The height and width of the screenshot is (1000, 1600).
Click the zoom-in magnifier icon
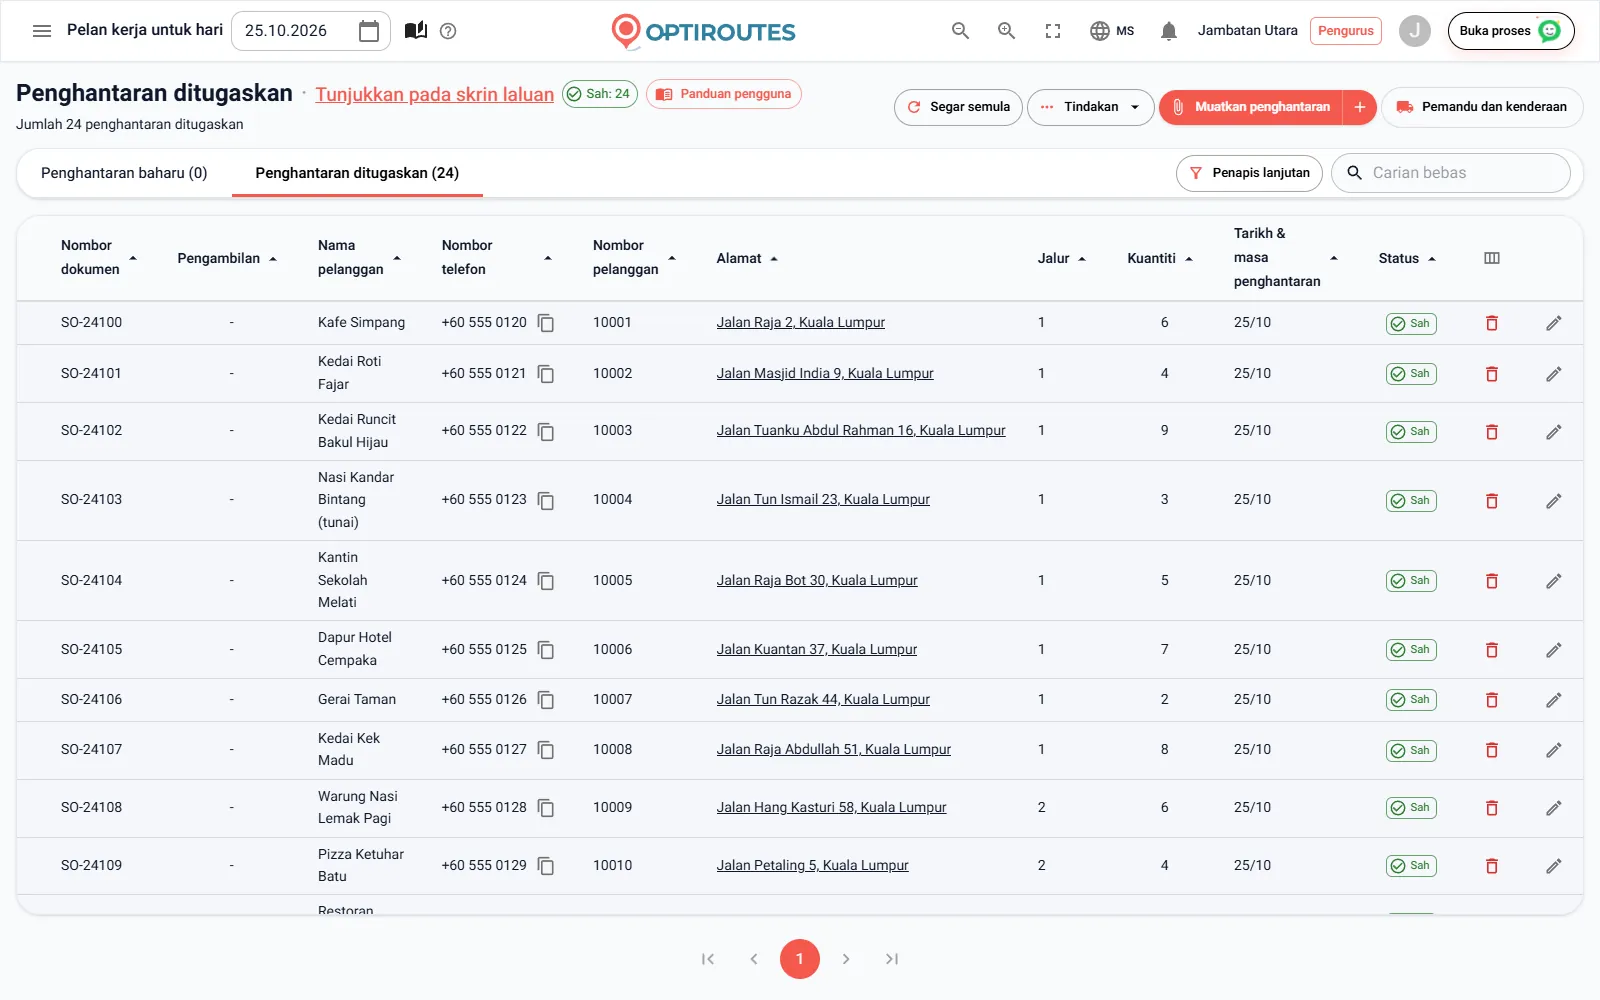point(1007,31)
